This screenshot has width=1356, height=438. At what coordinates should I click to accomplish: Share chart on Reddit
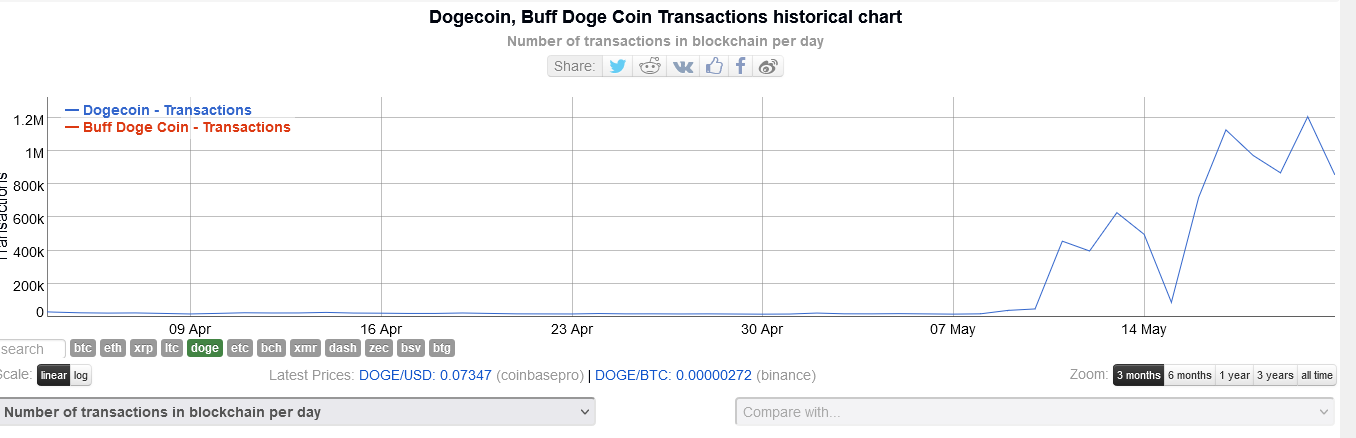(x=651, y=66)
